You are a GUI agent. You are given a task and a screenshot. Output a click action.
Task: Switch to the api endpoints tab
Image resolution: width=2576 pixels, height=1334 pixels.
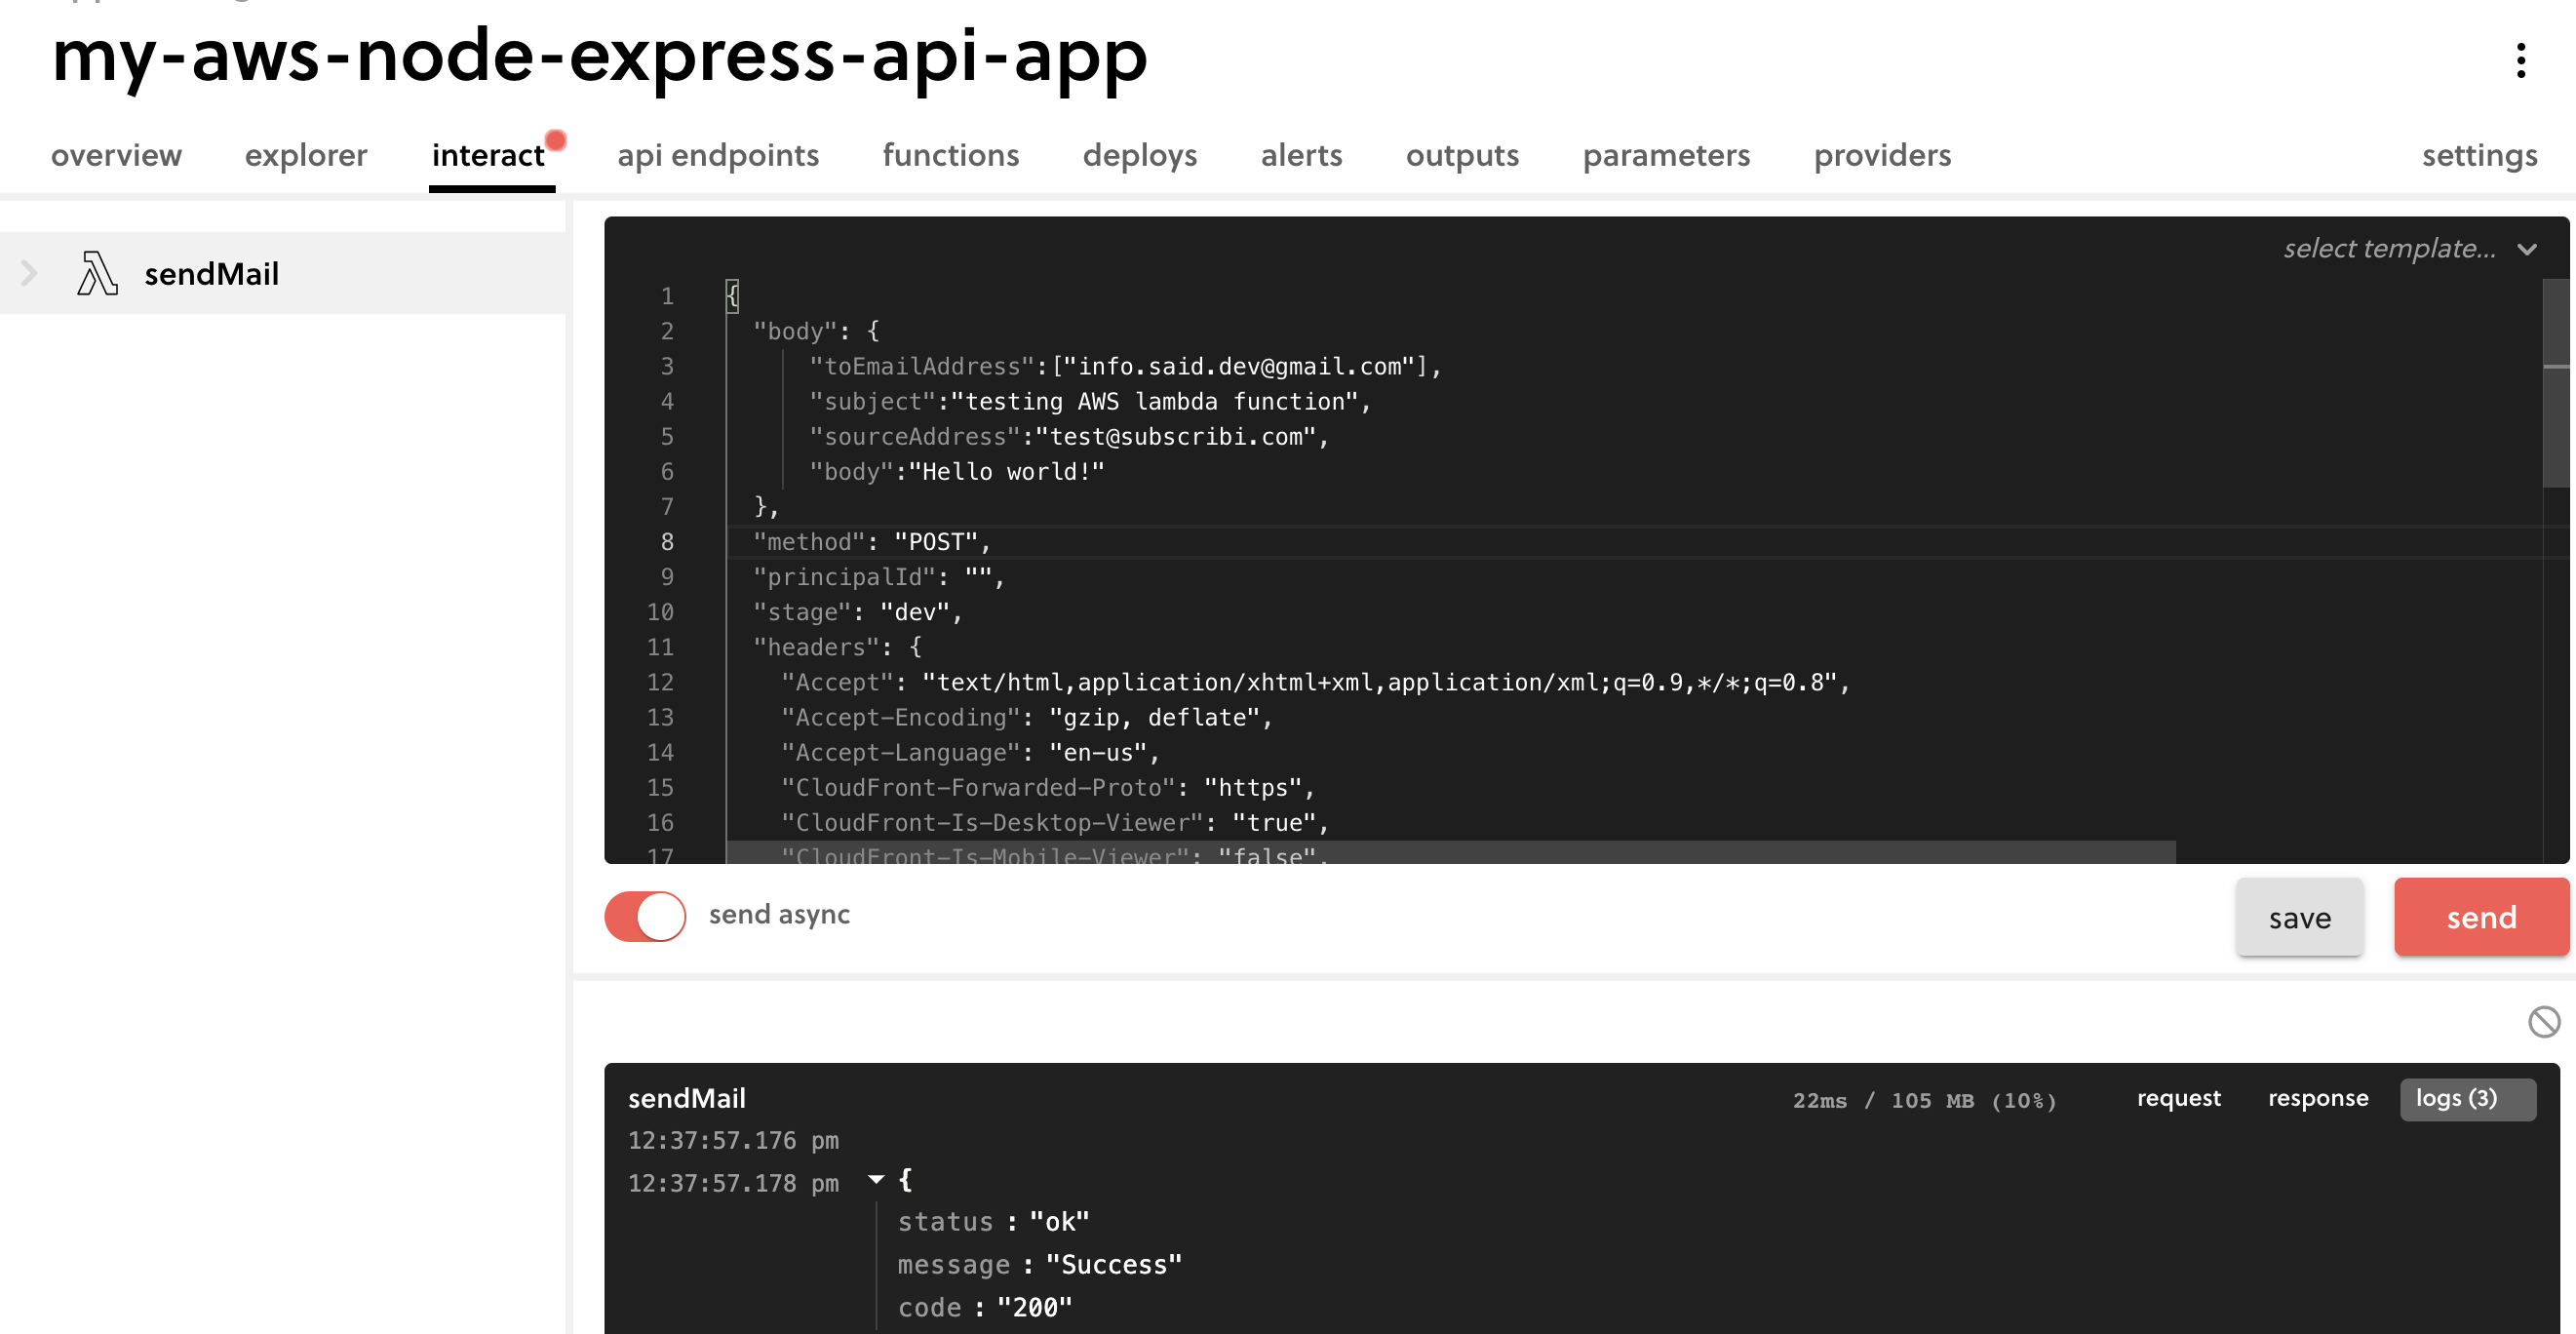[x=717, y=155]
